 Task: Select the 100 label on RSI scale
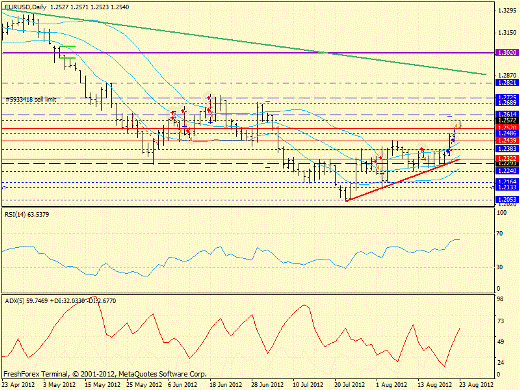click(502, 213)
